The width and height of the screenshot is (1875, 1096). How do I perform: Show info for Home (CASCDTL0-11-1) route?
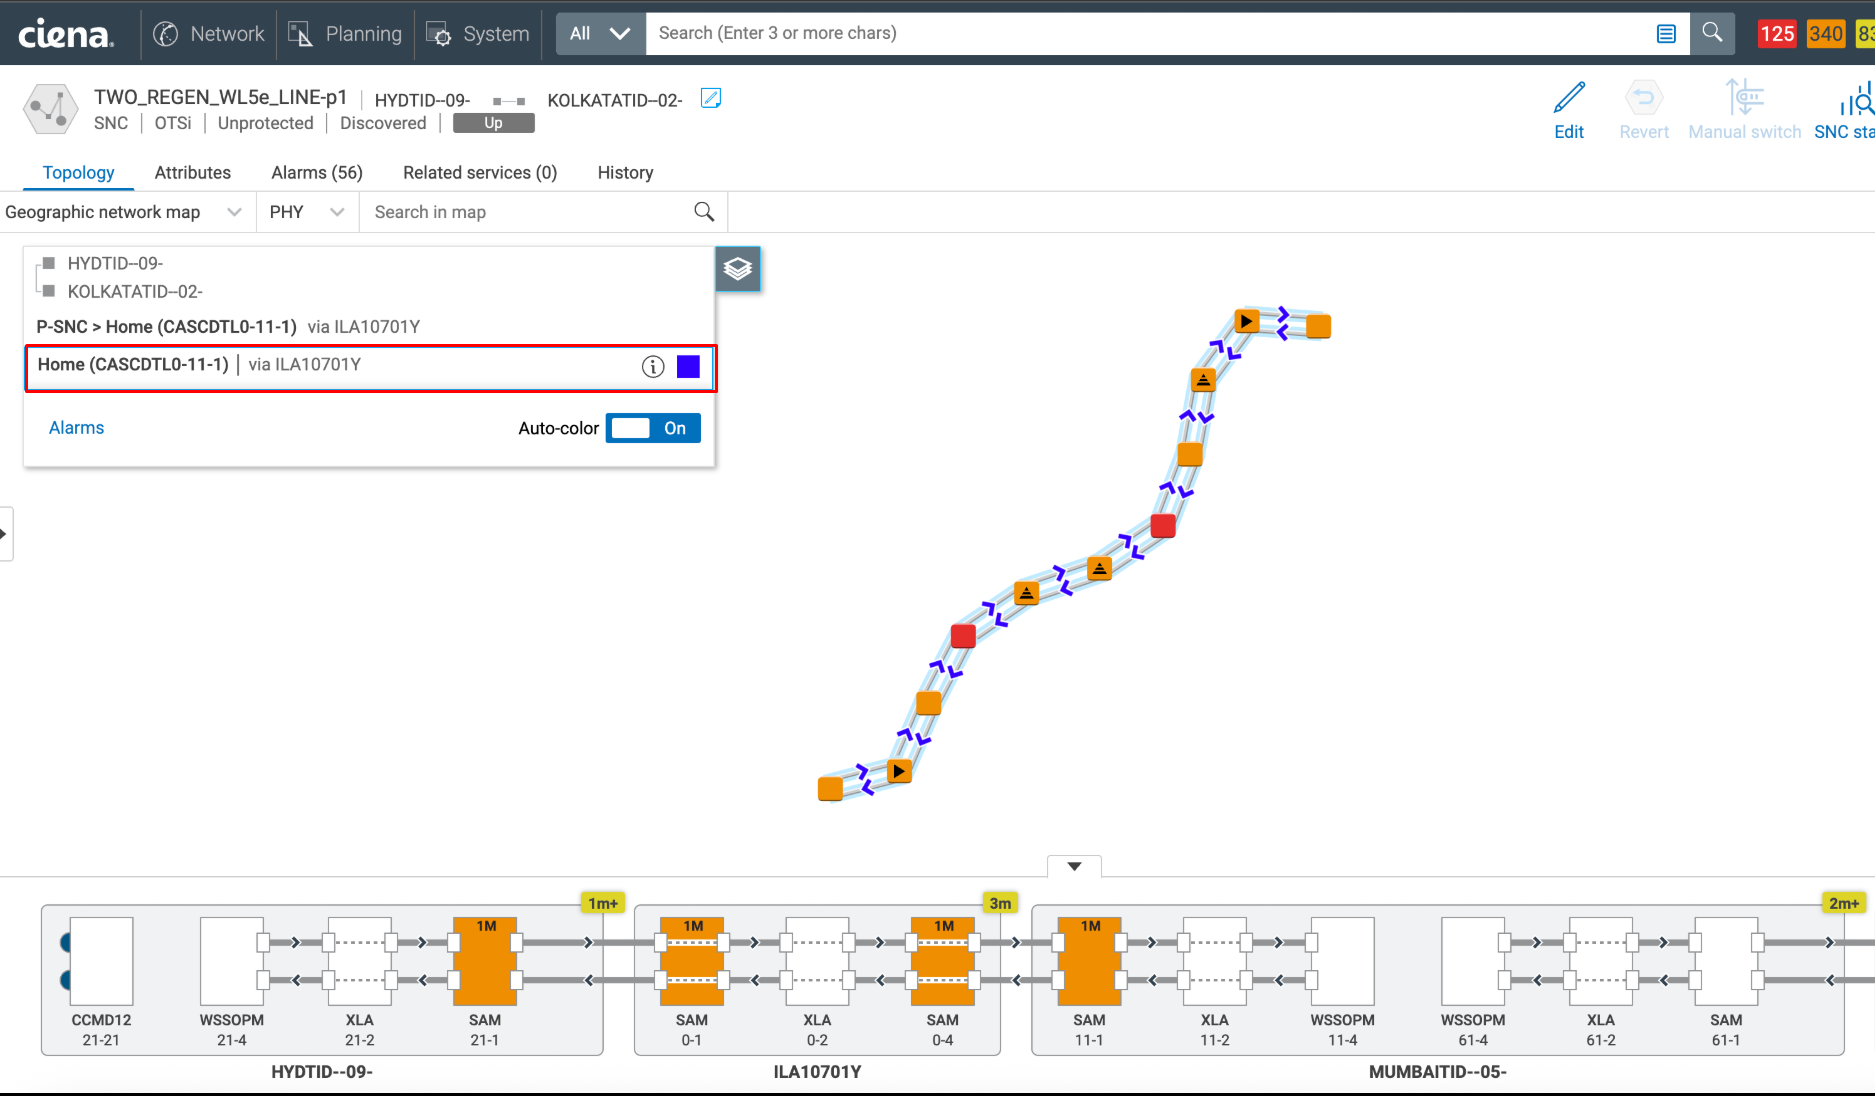coord(653,367)
